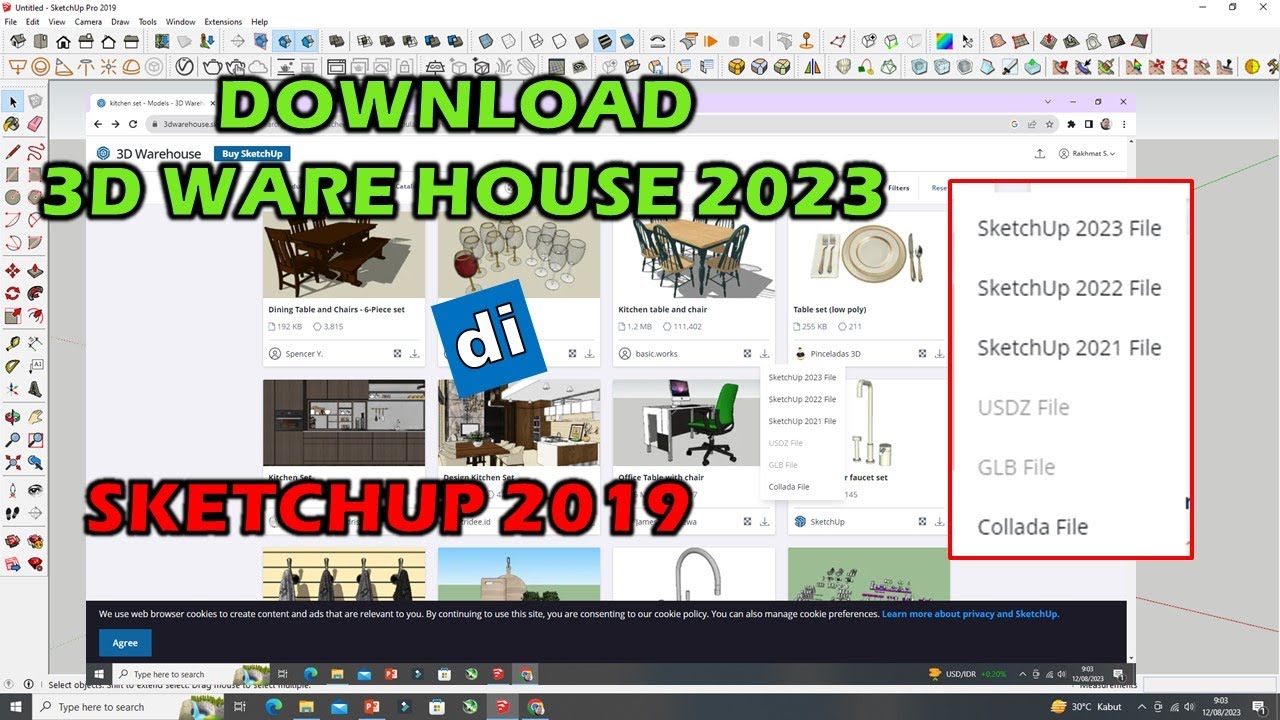Activate the Walk footprints tool
This screenshot has width=1280, height=720.
click(13, 512)
